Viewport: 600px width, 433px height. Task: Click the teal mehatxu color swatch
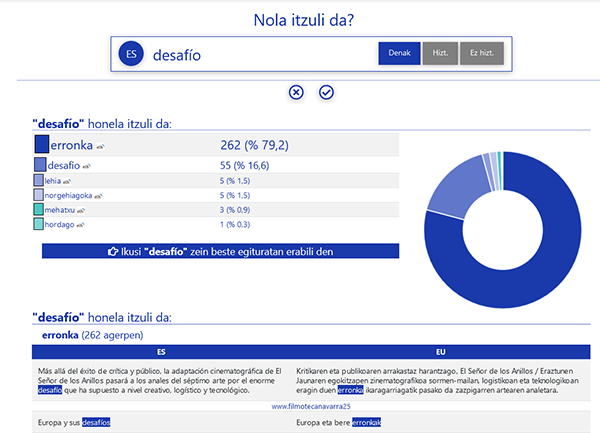tap(38, 211)
